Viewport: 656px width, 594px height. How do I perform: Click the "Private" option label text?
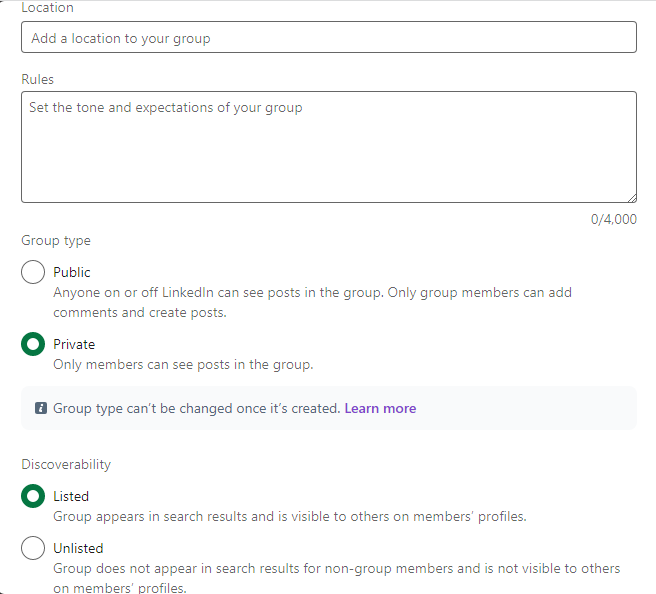[74, 344]
